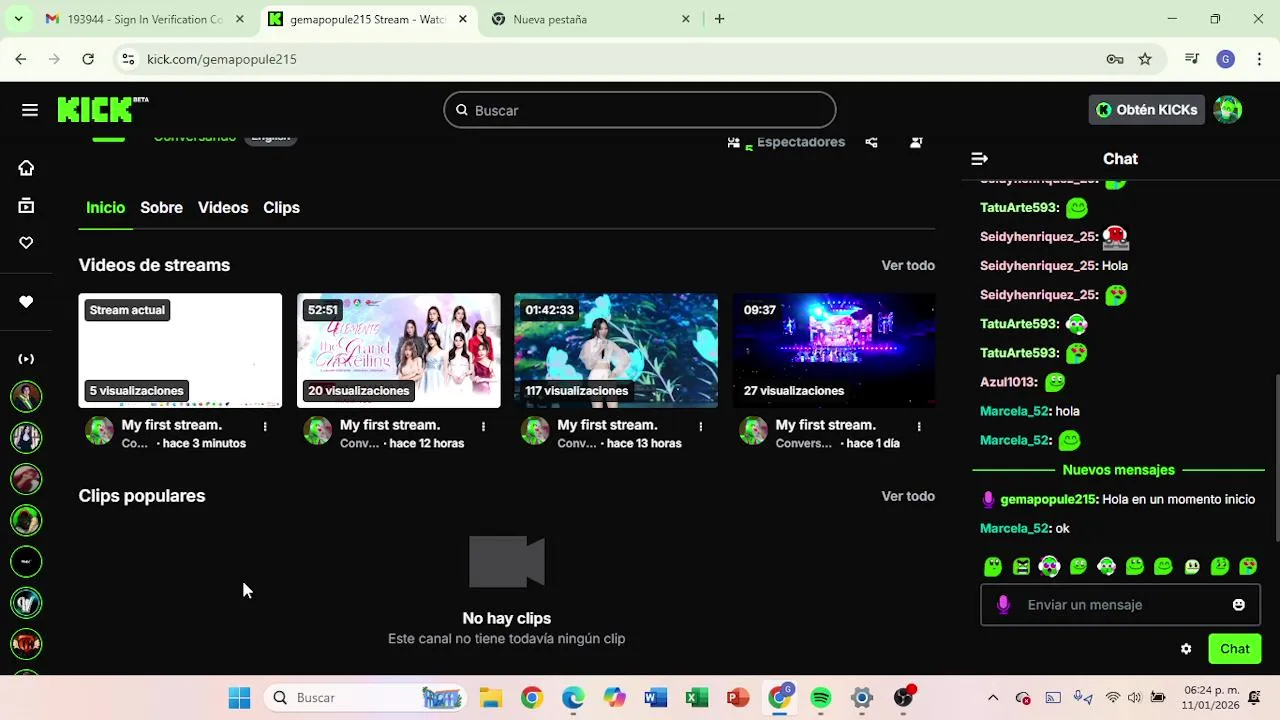
Task: Open Seidyhenriquez_25 username saying Hola
Action: [x=1038, y=266]
